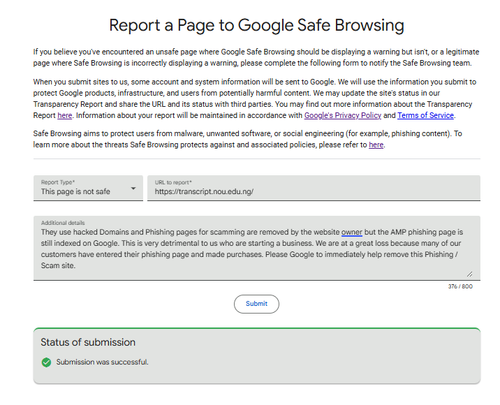Click the paragraph starting "Safe Browsing aims"
The height and width of the screenshot is (405, 500).
(x=247, y=139)
